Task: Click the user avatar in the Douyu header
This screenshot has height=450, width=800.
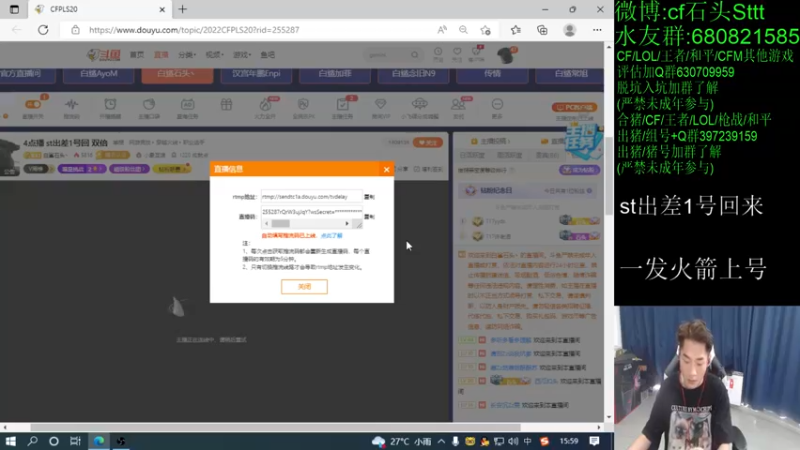Action: click(x=506, y=55)
